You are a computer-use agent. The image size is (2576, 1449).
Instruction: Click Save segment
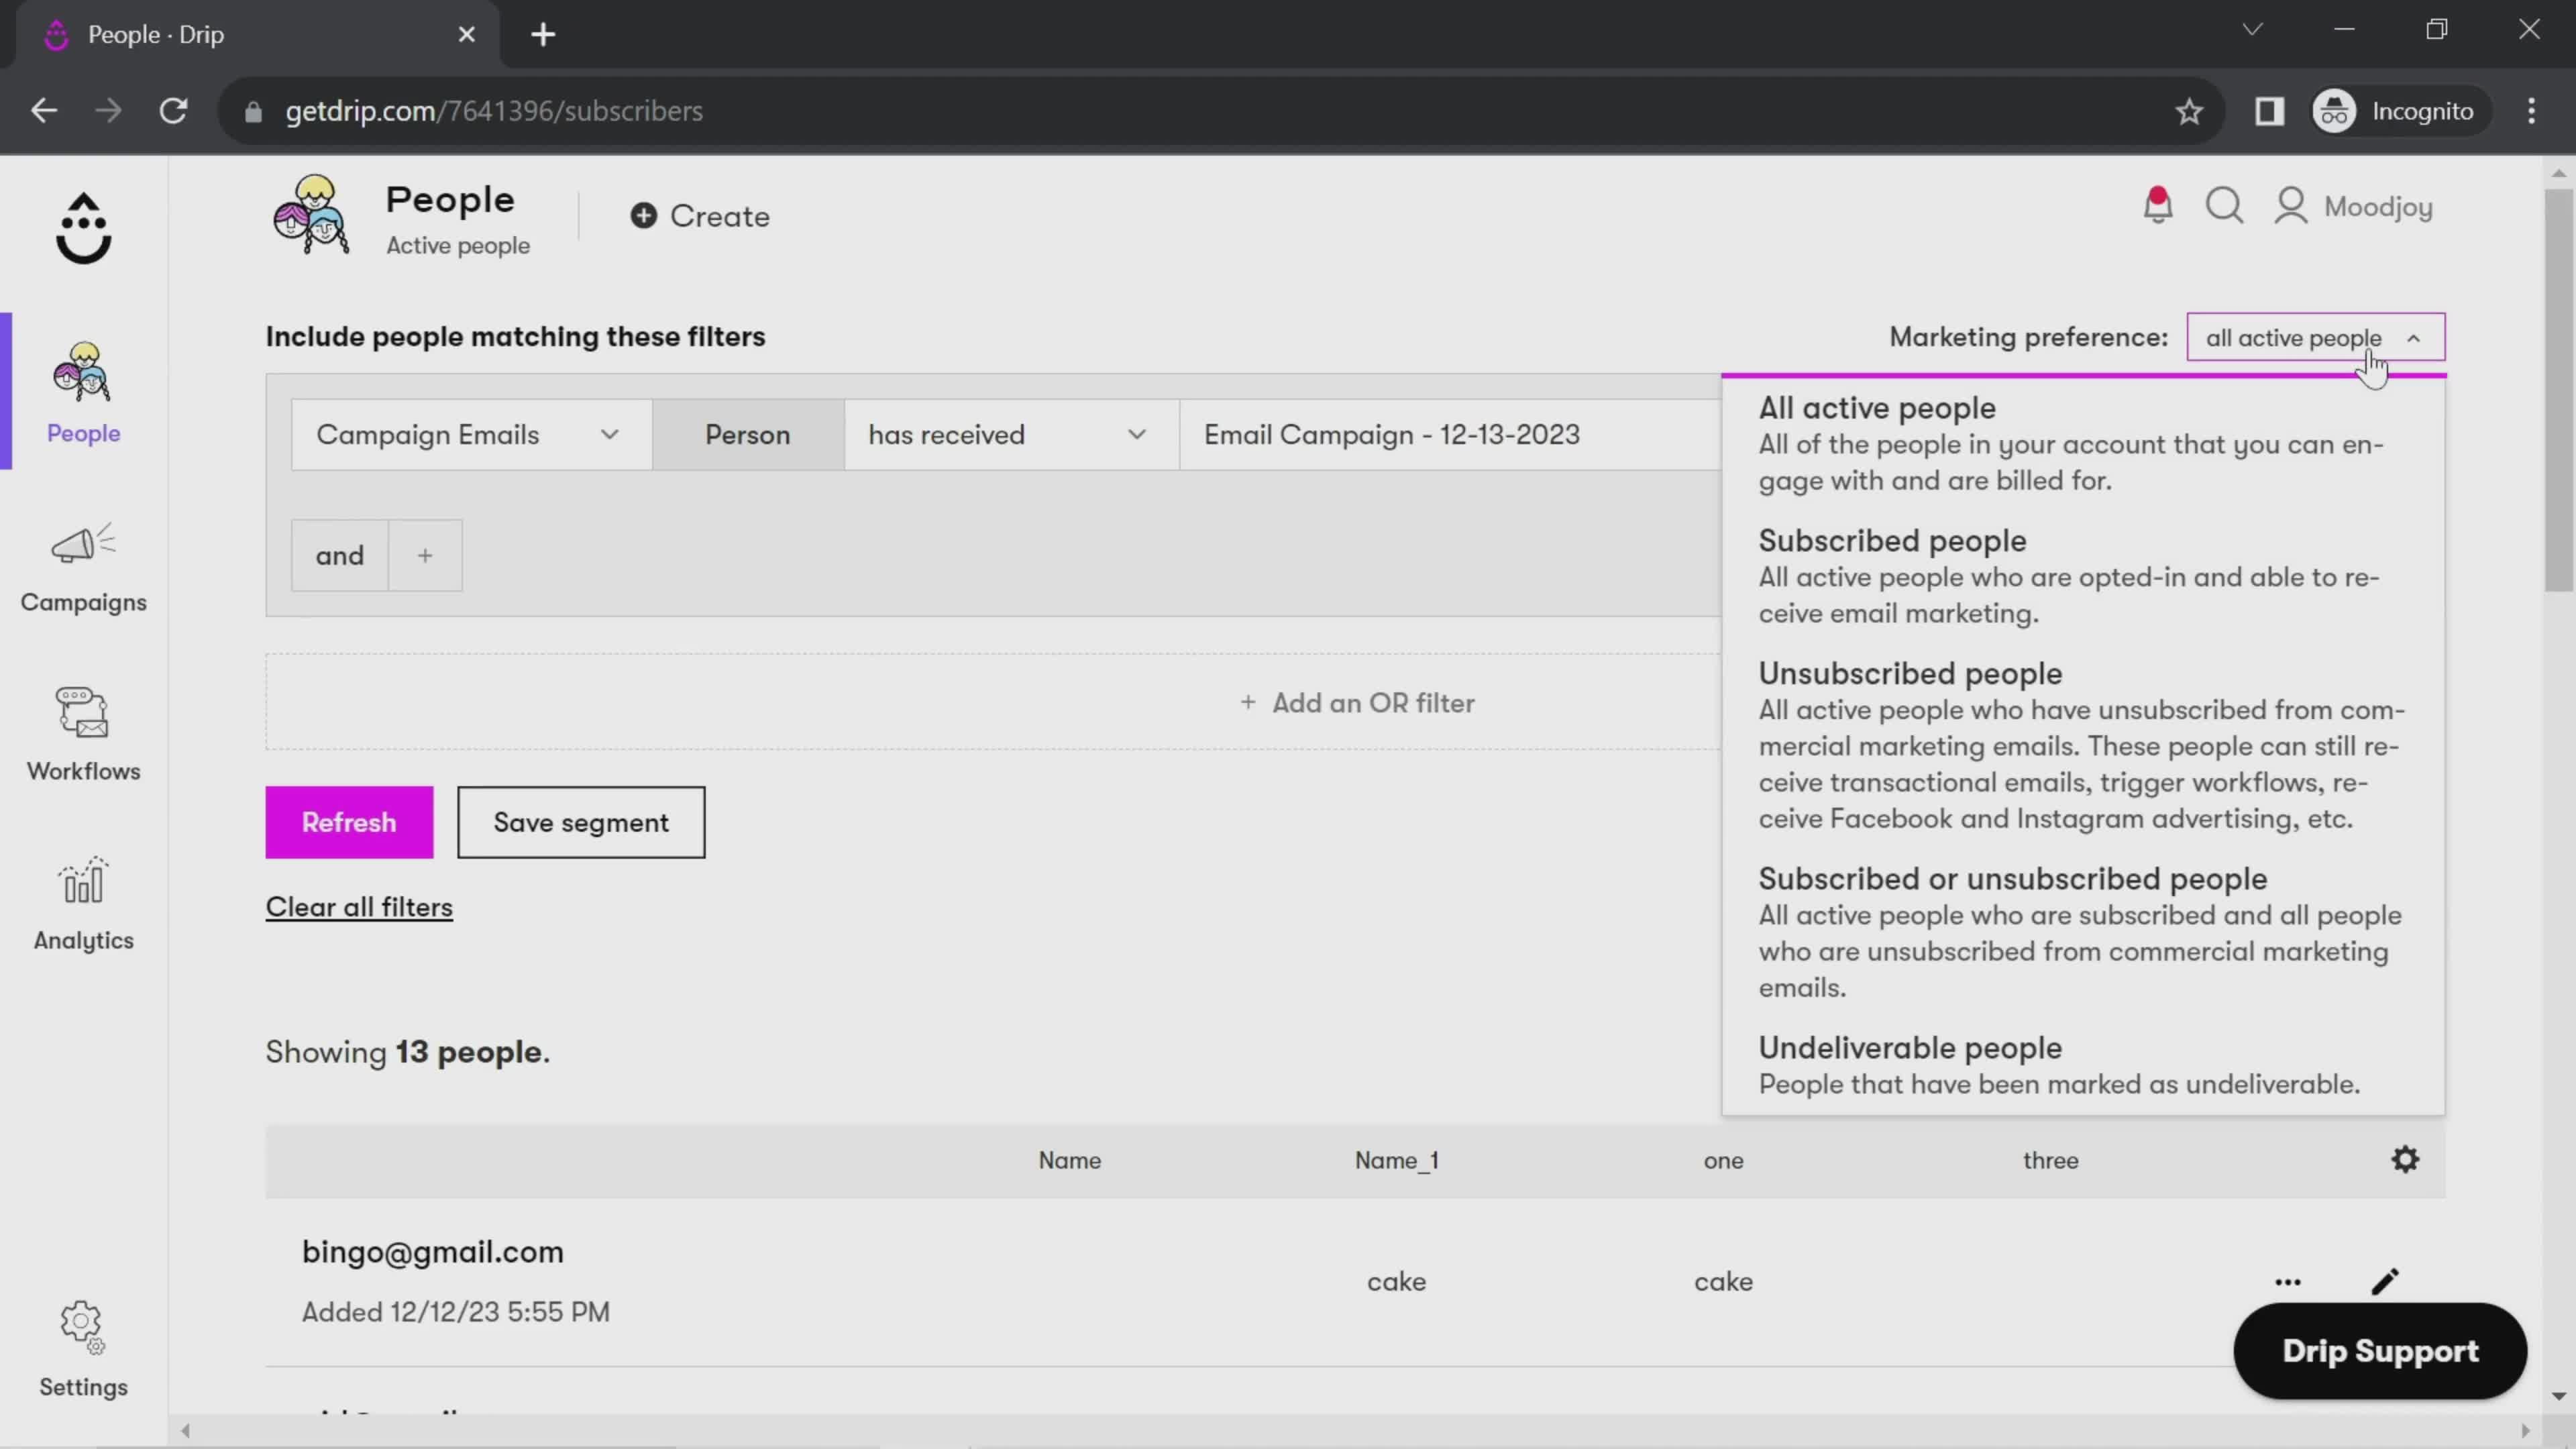click(x=581, y=822)
